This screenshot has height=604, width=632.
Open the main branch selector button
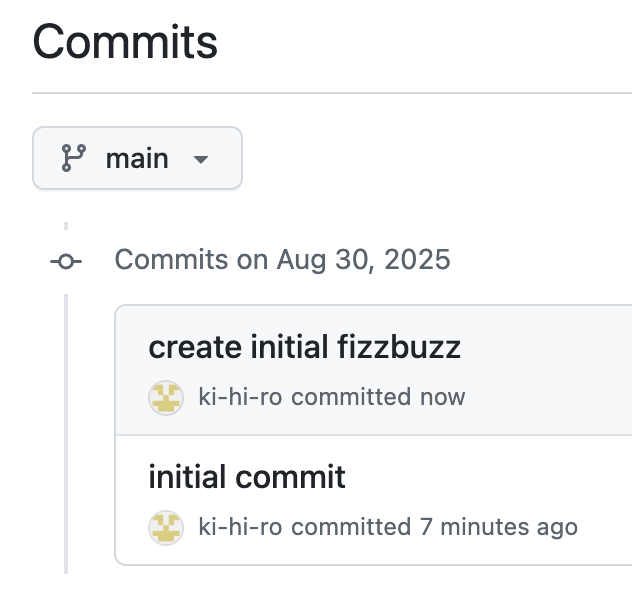[137, 158]
